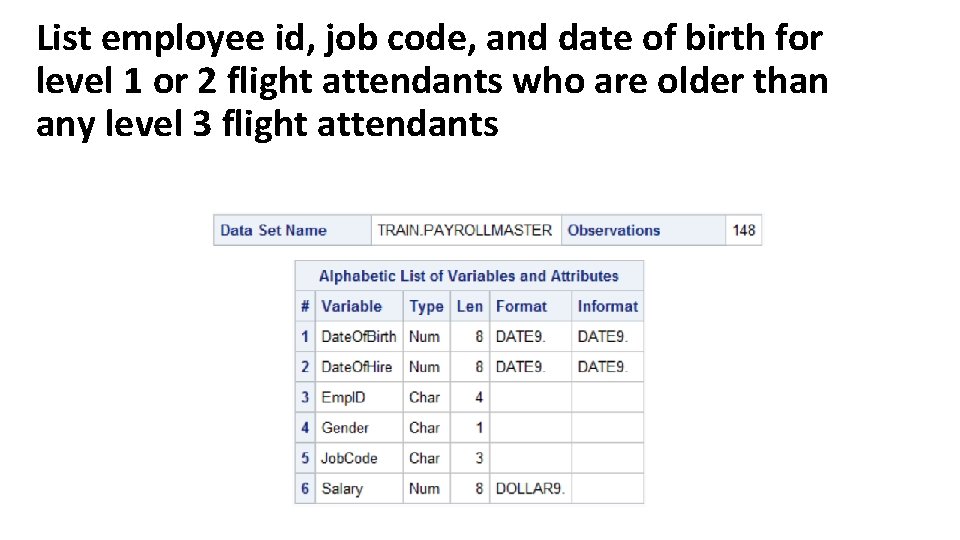Image resolution: width=960 pixels, height=540 pixels.
Task: Select the Gender variable cell
Action: 359,427
